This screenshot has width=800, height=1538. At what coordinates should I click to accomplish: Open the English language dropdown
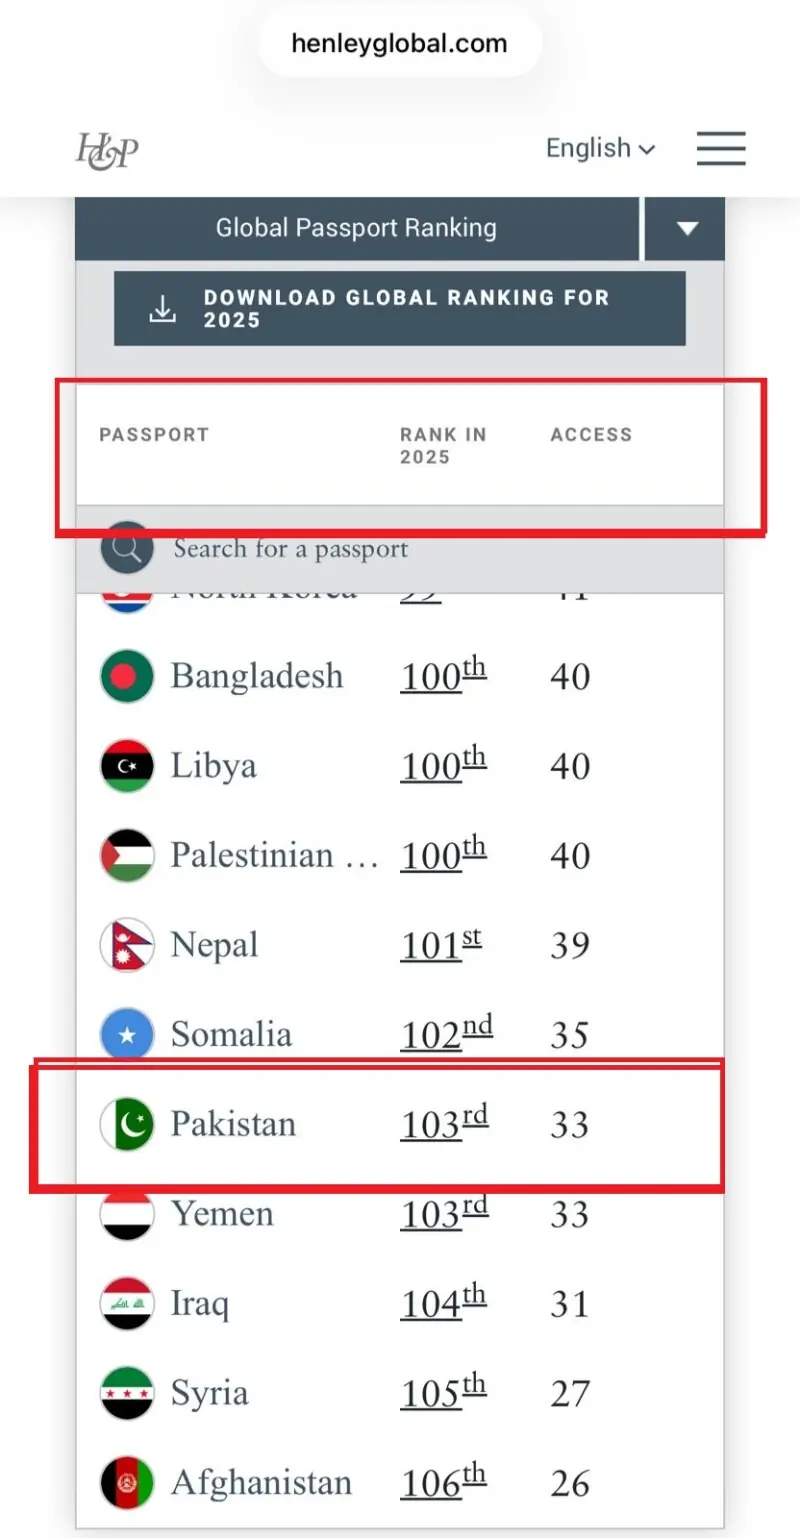[x=600, y=149]
